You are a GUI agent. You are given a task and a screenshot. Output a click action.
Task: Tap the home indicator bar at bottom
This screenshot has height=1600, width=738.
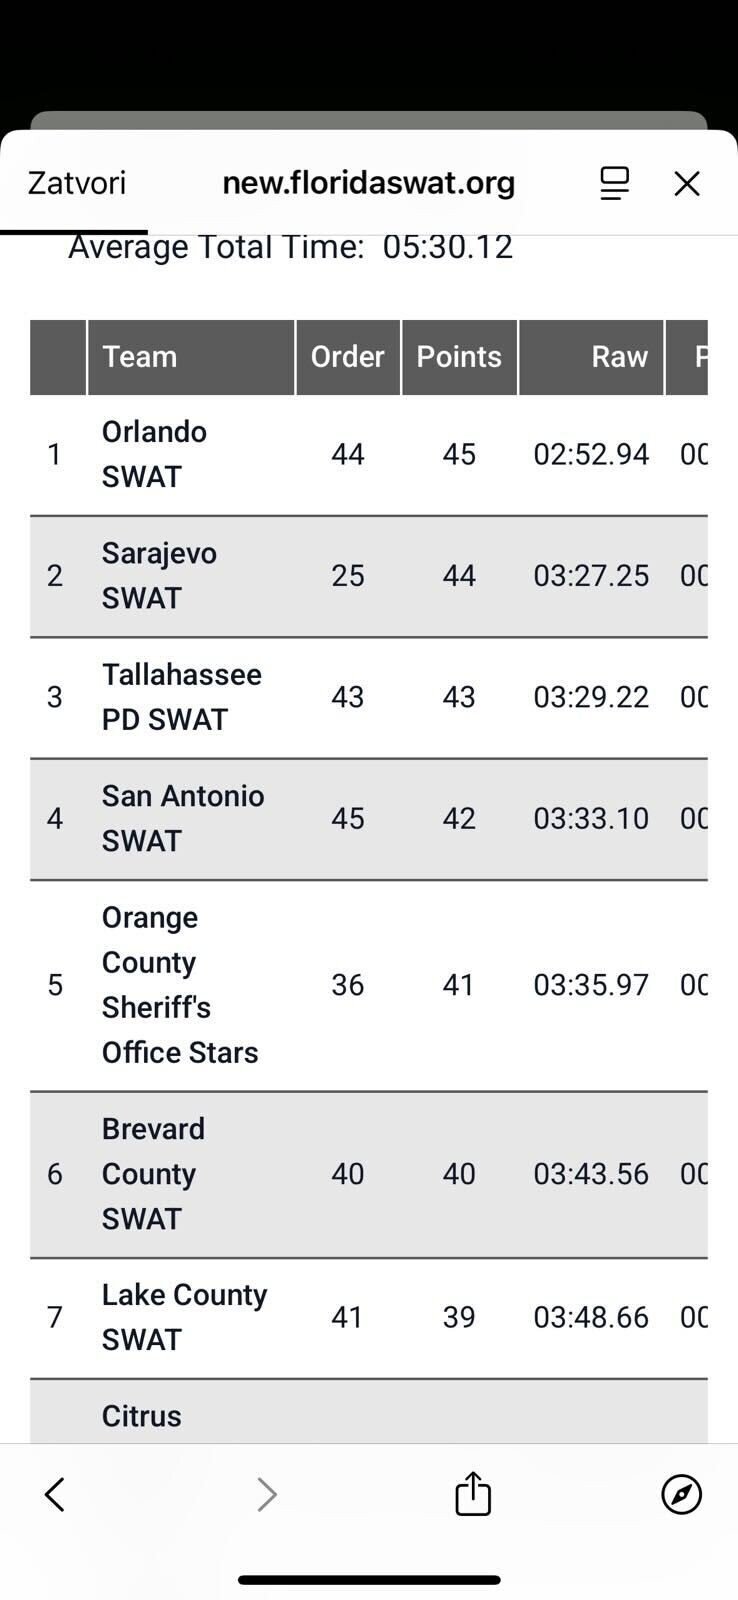click(x=369, y=1580)
